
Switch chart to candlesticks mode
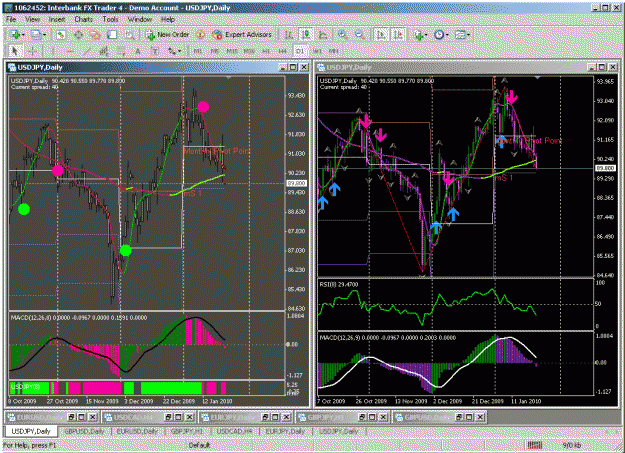point(306,35)
